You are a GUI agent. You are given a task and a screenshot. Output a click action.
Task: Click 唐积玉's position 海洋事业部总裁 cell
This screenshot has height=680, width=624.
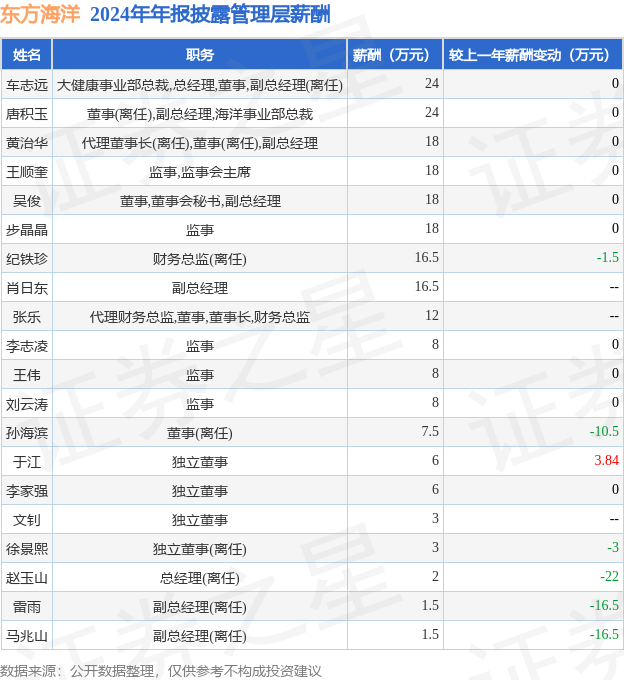tap(200, 114)
